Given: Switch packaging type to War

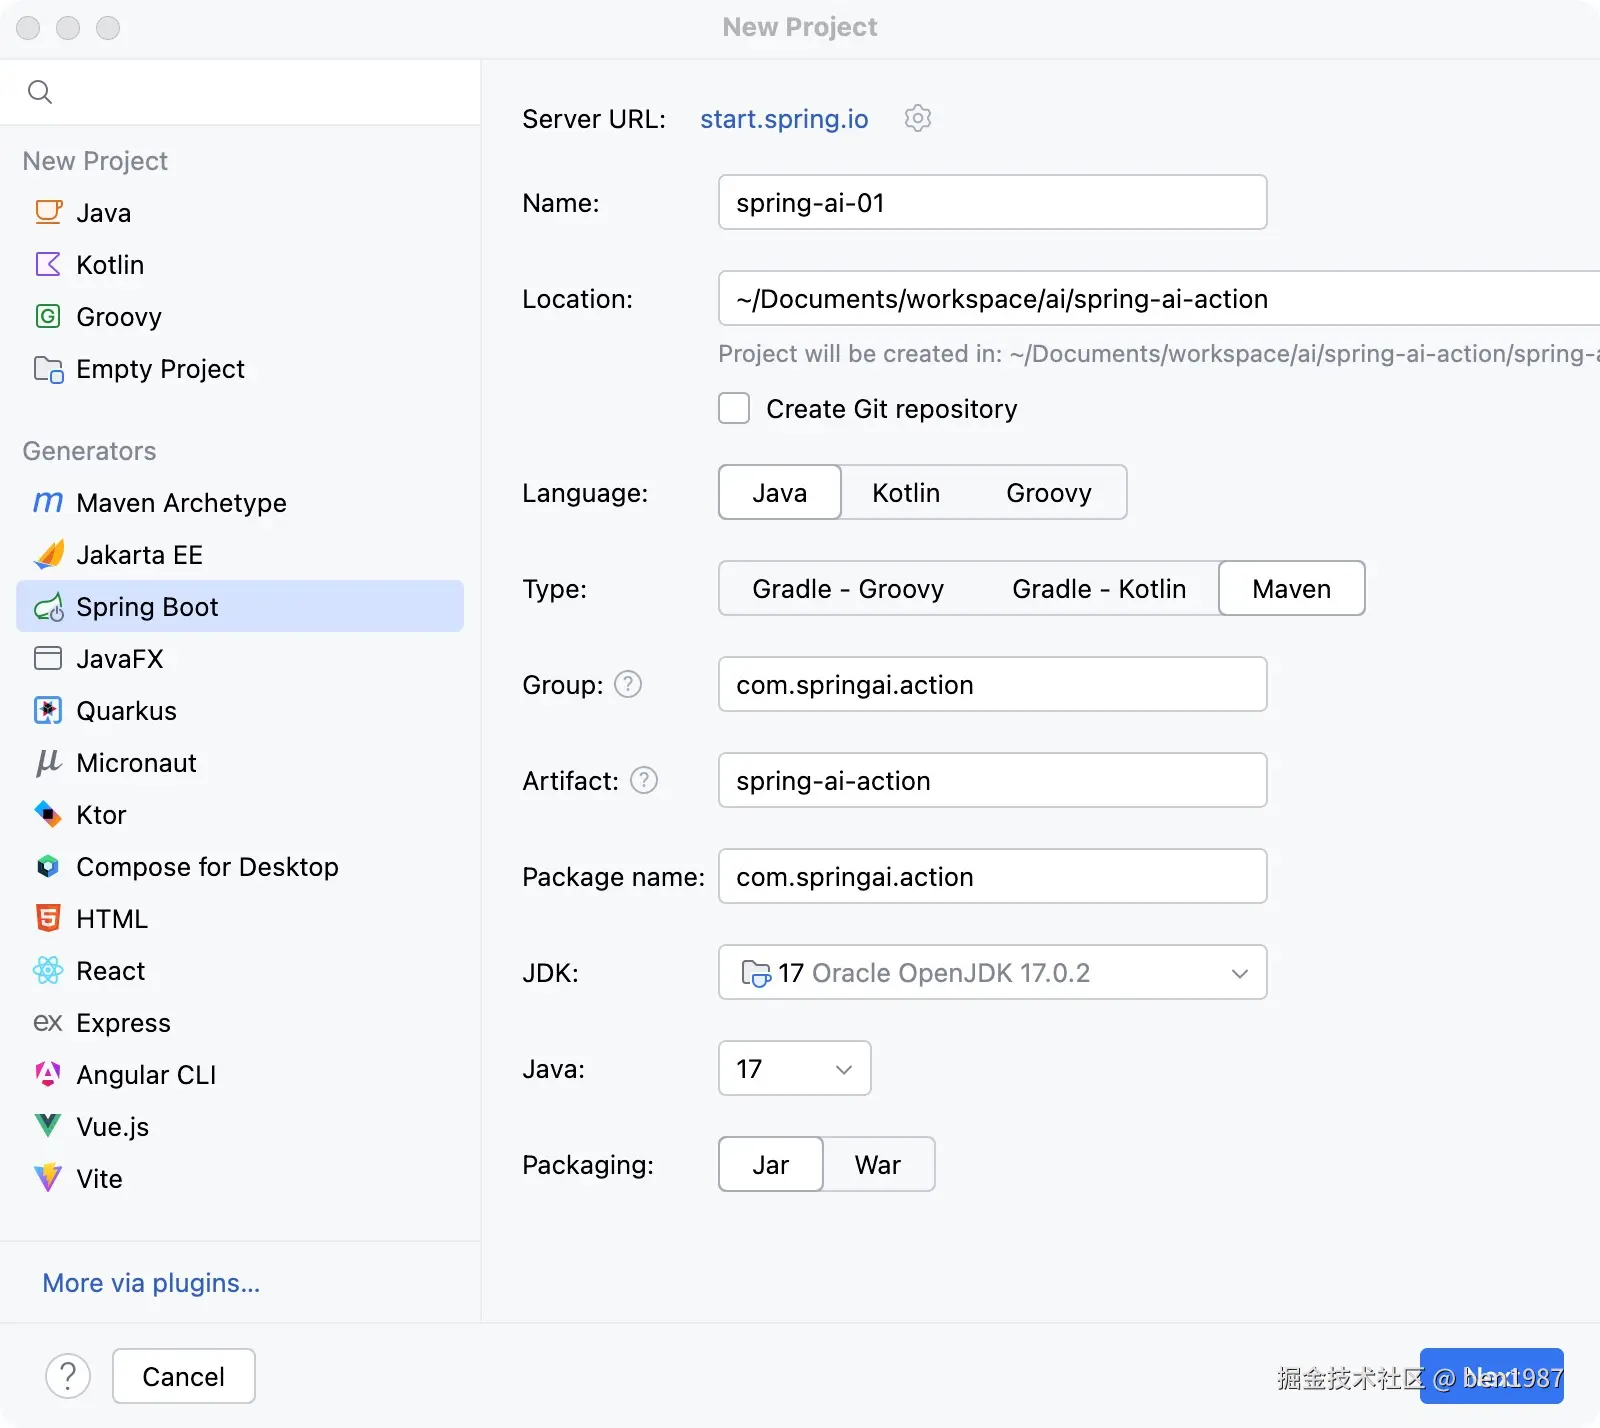Looking at the screenshot, I should coord(877,1165).
